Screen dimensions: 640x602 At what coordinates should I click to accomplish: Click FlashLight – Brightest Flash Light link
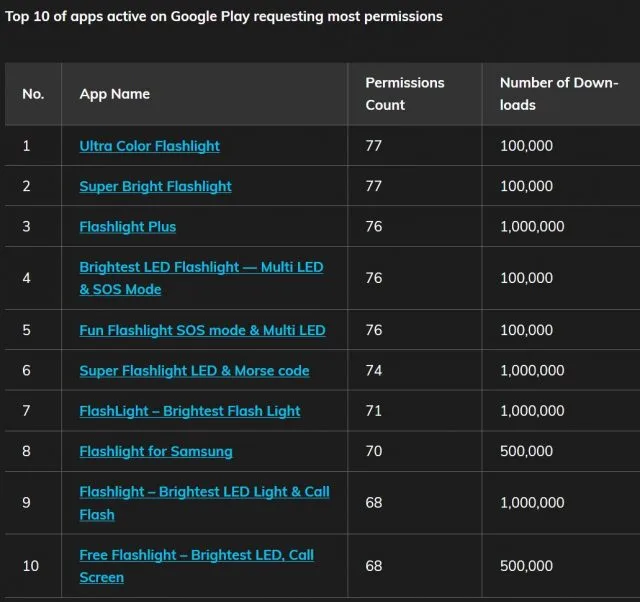click(190, 411)
